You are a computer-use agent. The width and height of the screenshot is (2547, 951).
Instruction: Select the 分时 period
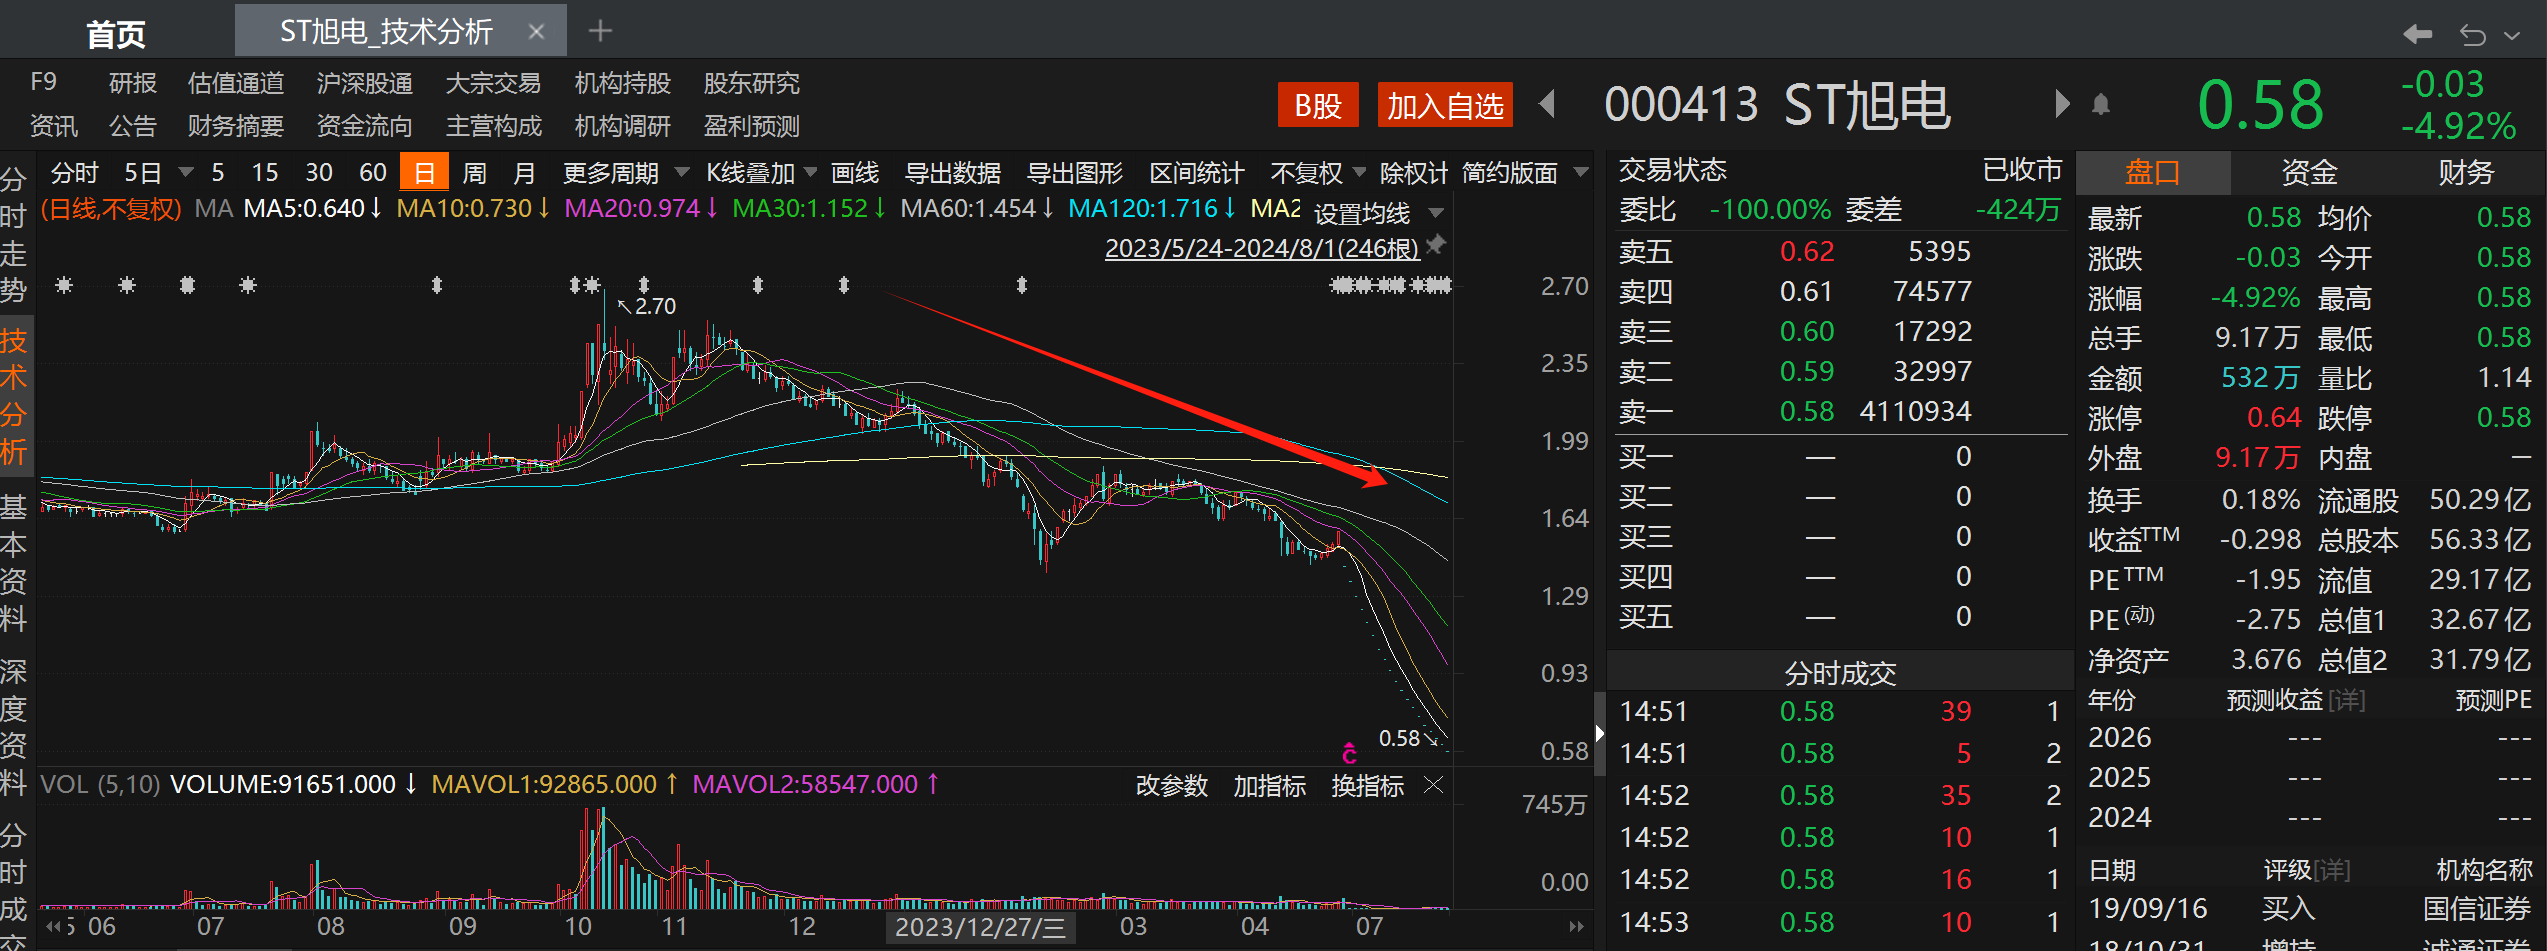75,173
